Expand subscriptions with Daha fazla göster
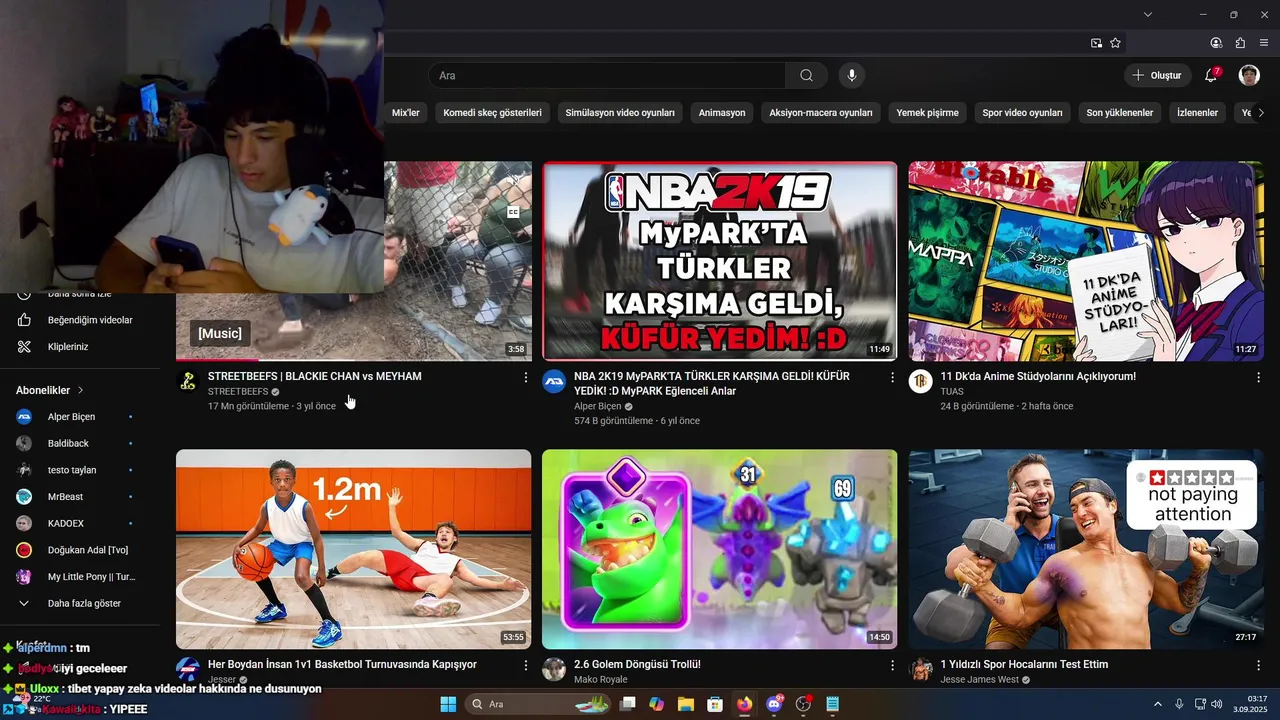The width and height of the screenshot is (1280, 720). point(80,604)
